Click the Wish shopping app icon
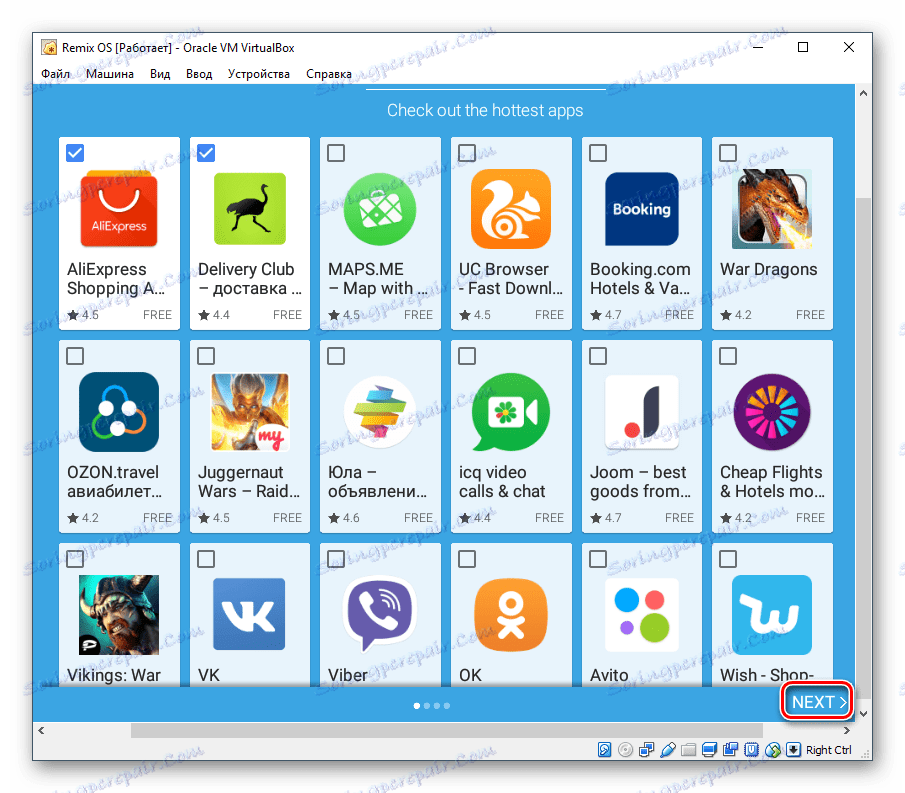The image size is (905, 793). point(772,615)
